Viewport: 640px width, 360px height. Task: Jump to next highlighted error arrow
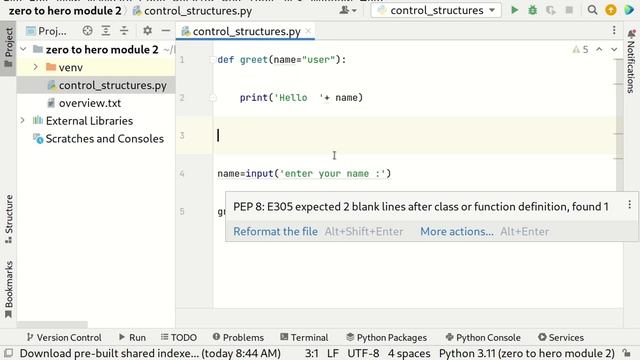point(614,49)
